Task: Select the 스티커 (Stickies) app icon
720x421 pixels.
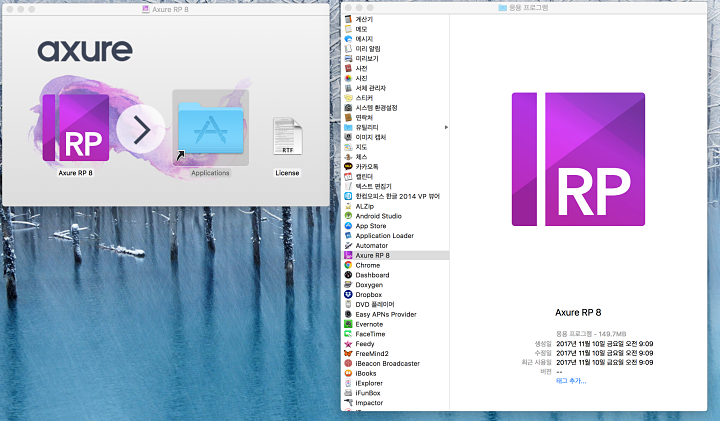Action: tap(348, 98)
